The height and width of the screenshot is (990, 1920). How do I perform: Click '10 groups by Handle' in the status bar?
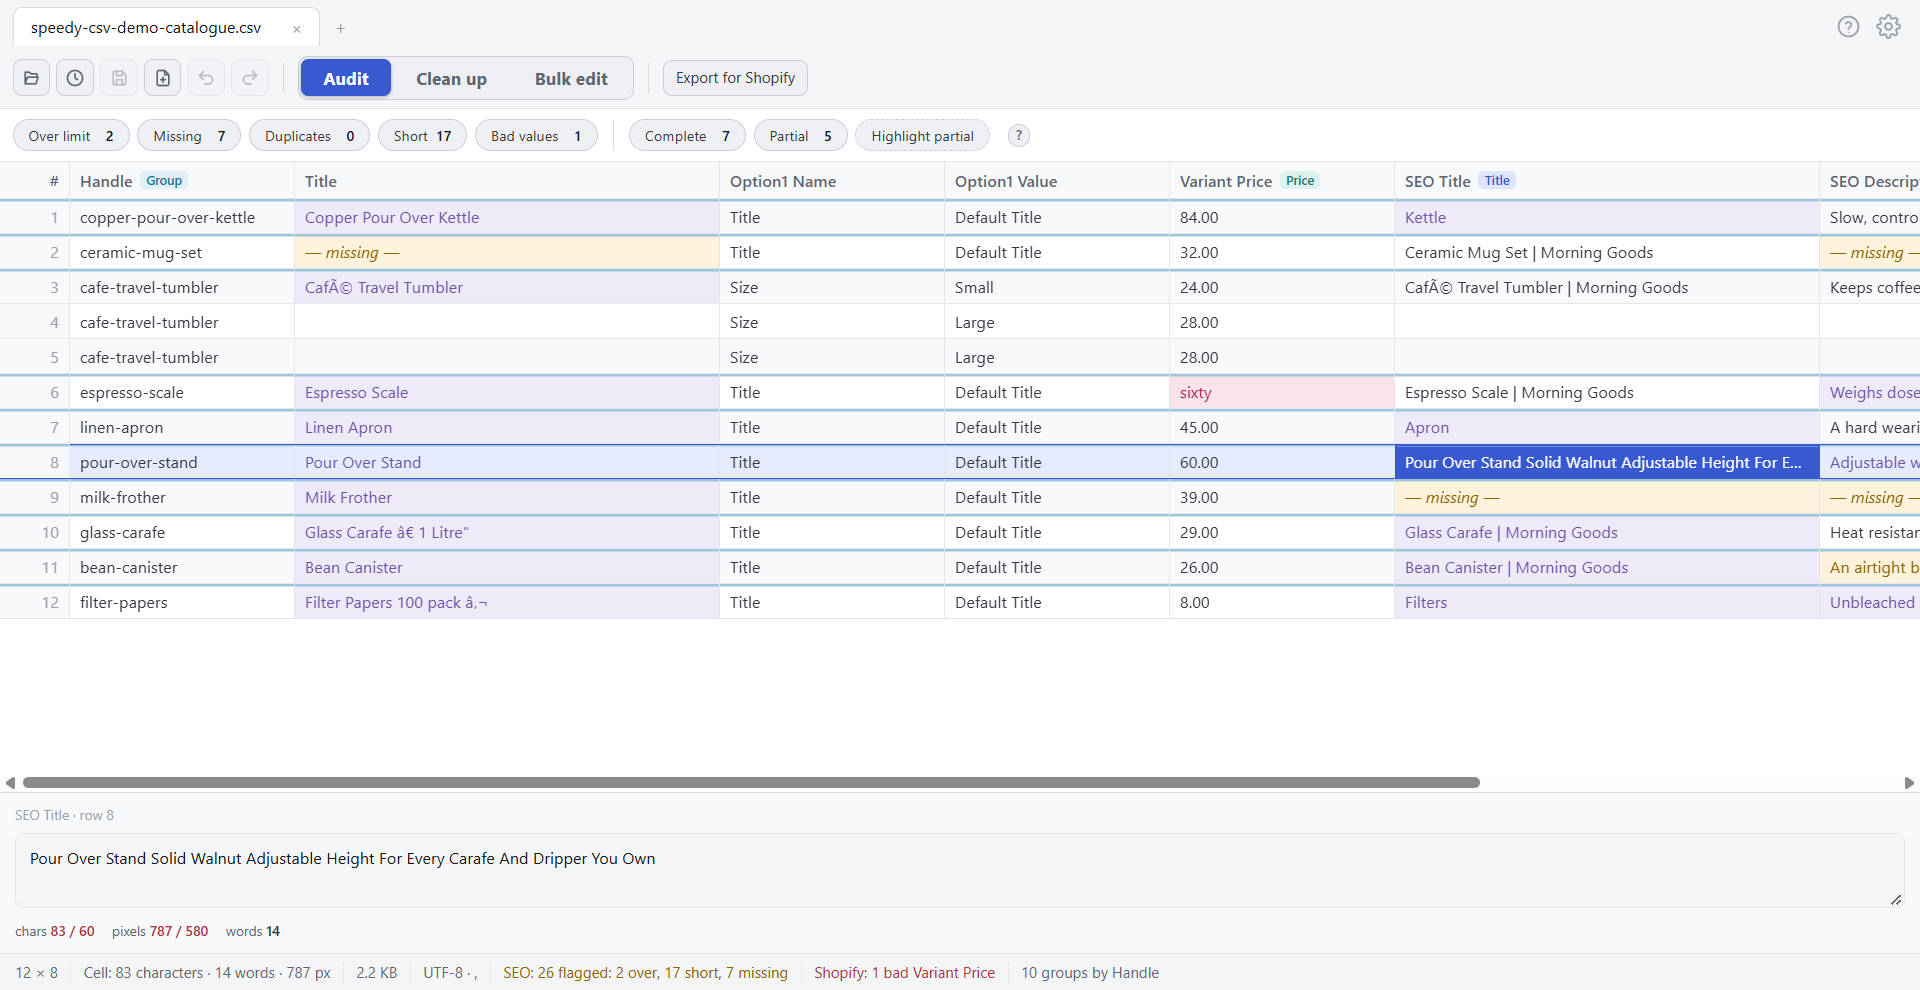(x=1090, y=973)
